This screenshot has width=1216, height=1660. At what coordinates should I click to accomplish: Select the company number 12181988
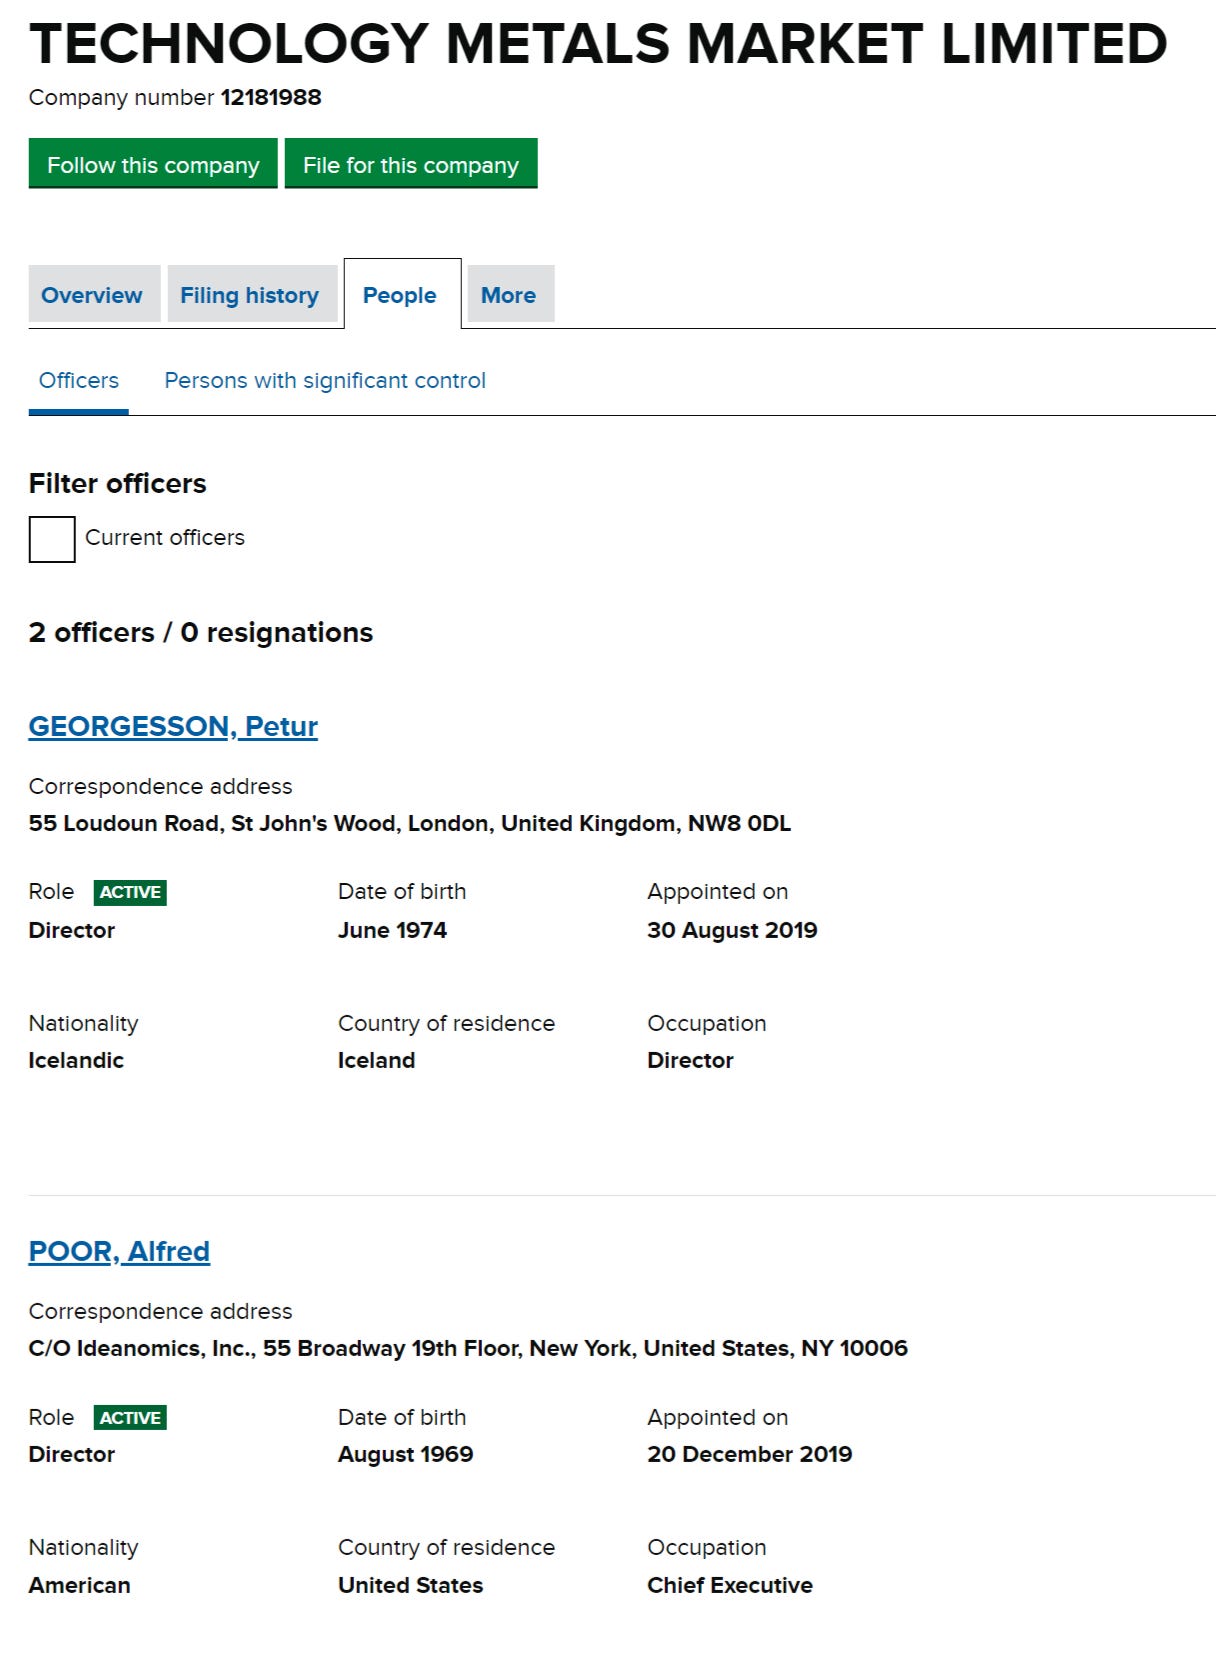pos(271,97)
